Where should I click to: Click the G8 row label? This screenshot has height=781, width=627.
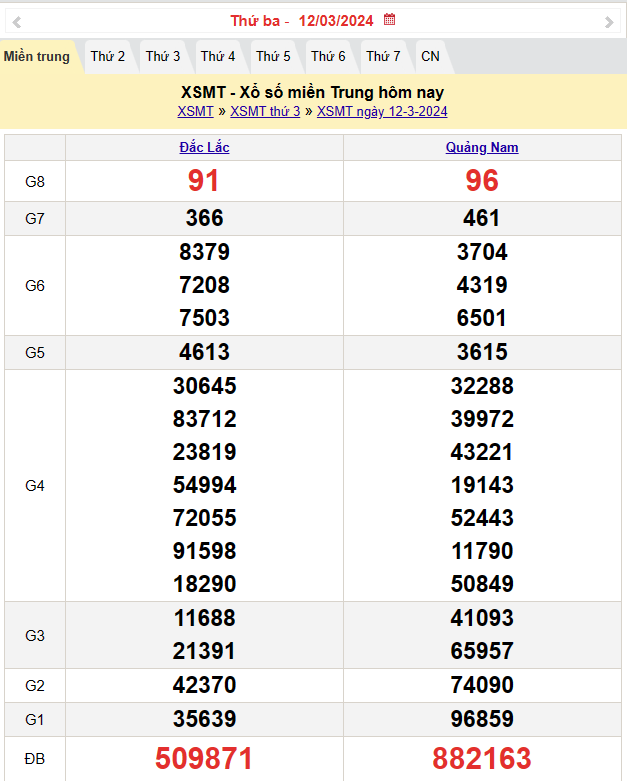pos(35,182)
